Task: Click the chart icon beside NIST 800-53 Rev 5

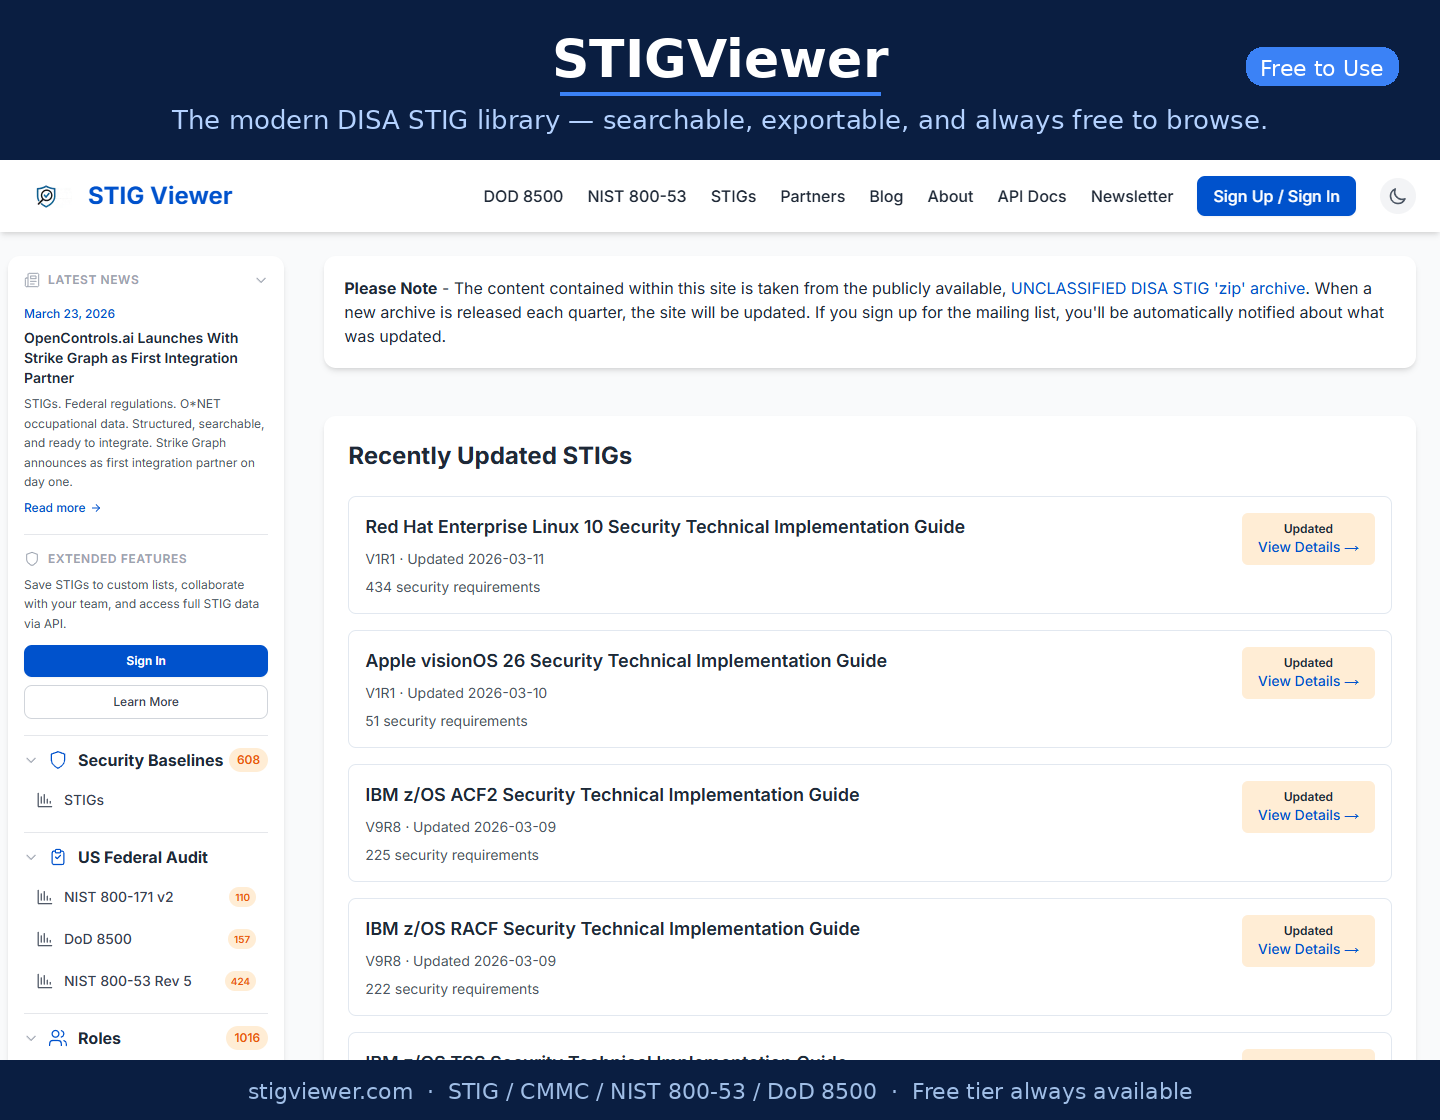Action: click(x=44, y=981)
